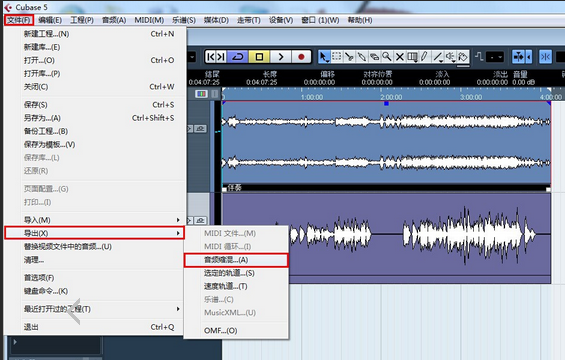Viewport: 565px width, 360px height.
Task: Click the 2:00:00 position on the ruler
Action: pos(391,97)
